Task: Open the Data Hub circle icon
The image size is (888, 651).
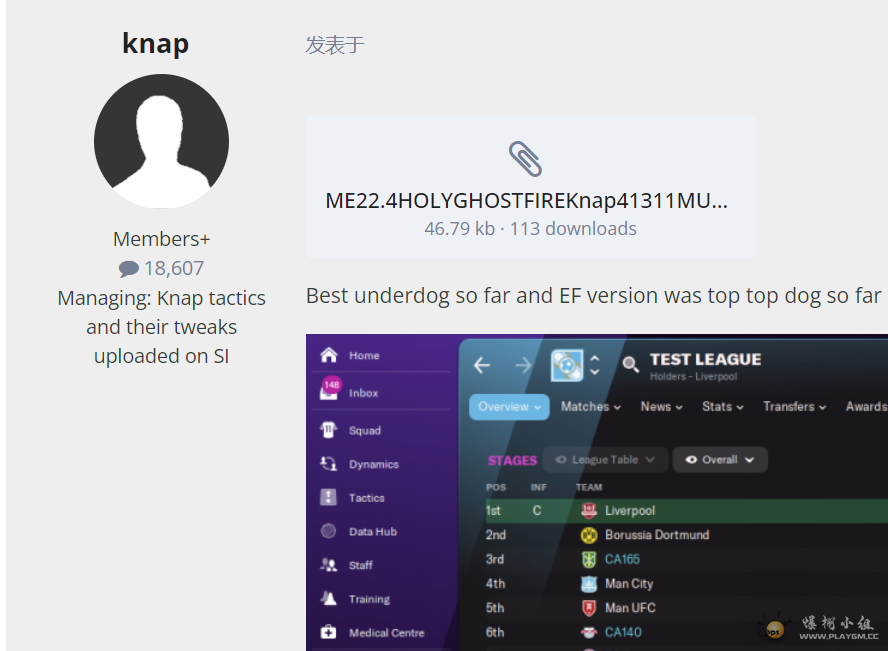Action: [x=328, y=531]
